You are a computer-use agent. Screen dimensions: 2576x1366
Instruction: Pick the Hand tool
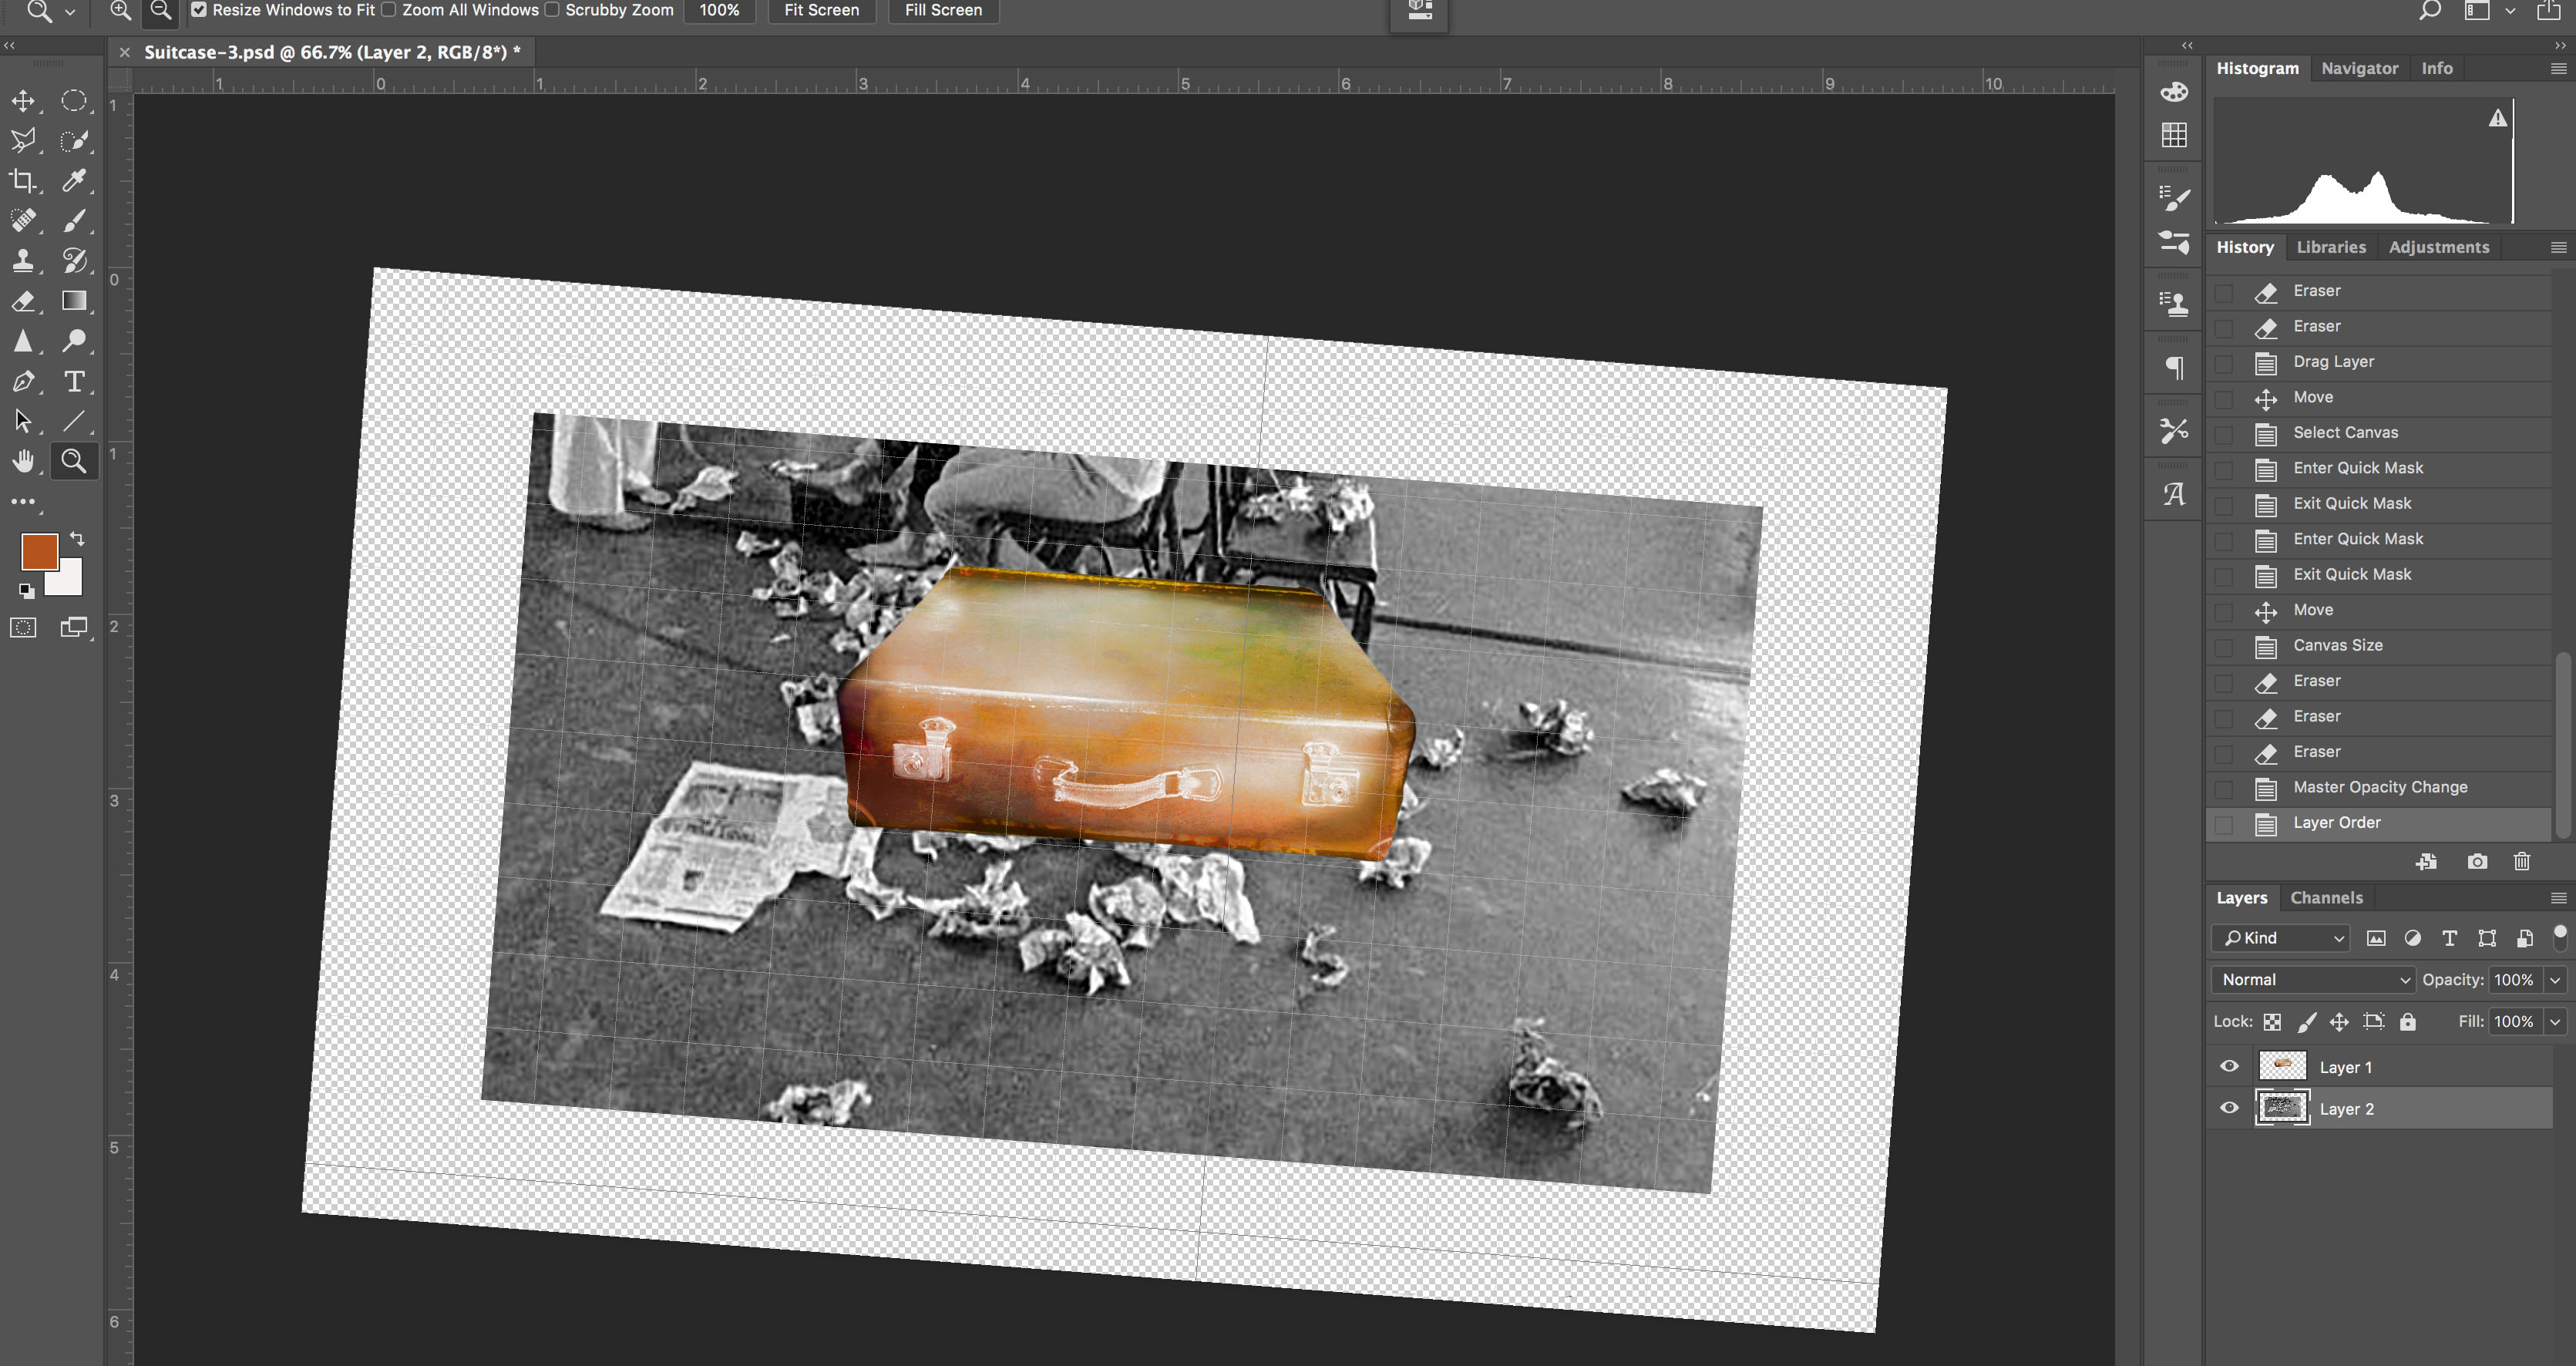23,461
